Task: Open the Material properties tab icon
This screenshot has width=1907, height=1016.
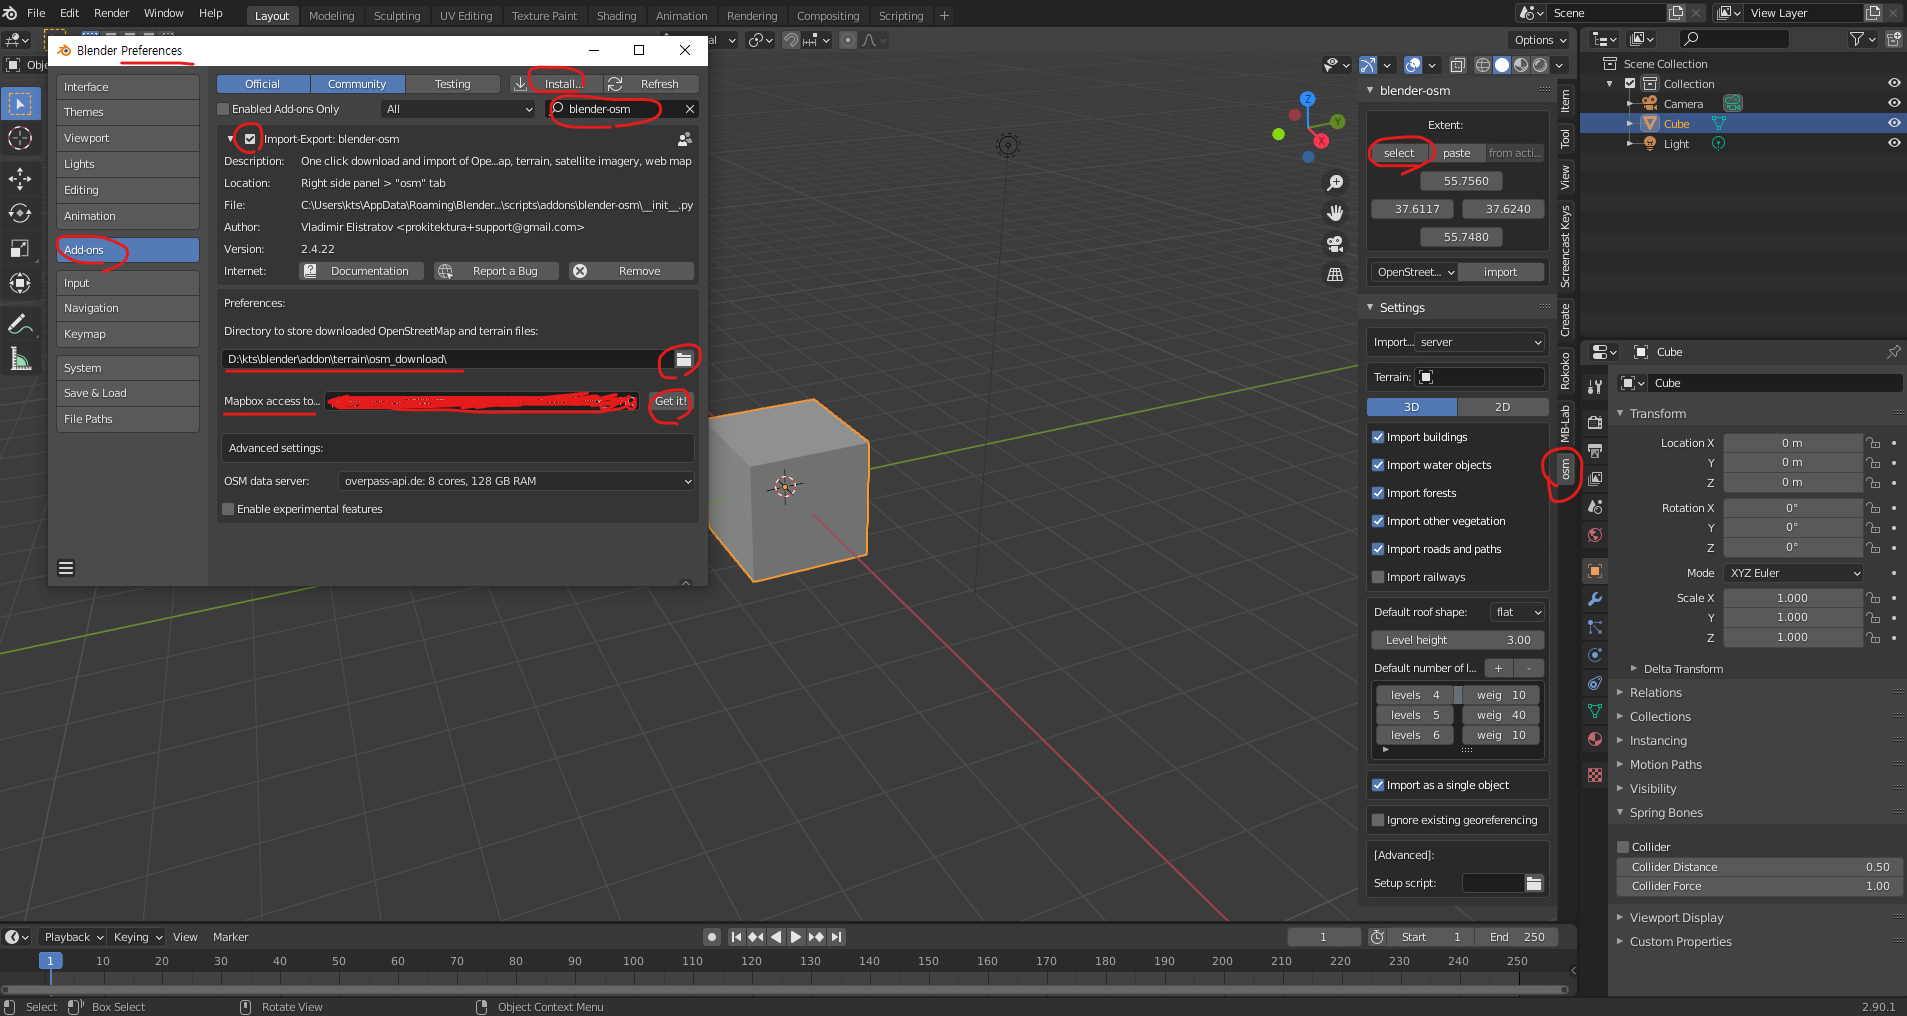Action: pos(1595,739)
